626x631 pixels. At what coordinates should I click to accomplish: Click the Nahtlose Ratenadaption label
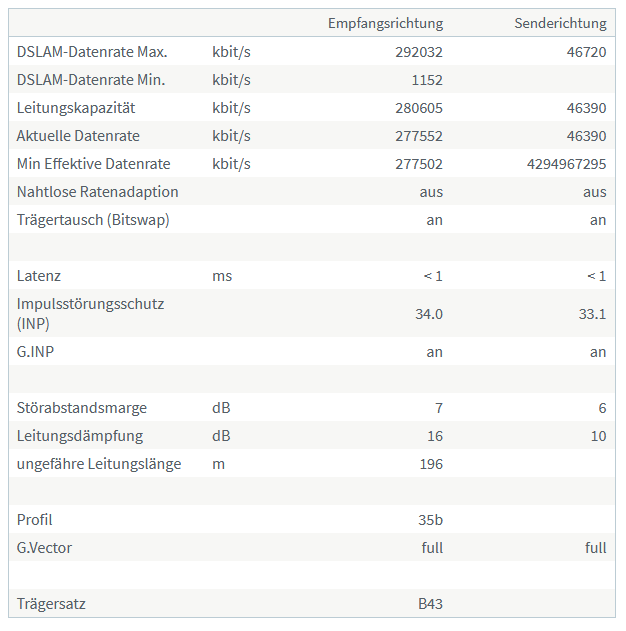click(x=97, y=192)
